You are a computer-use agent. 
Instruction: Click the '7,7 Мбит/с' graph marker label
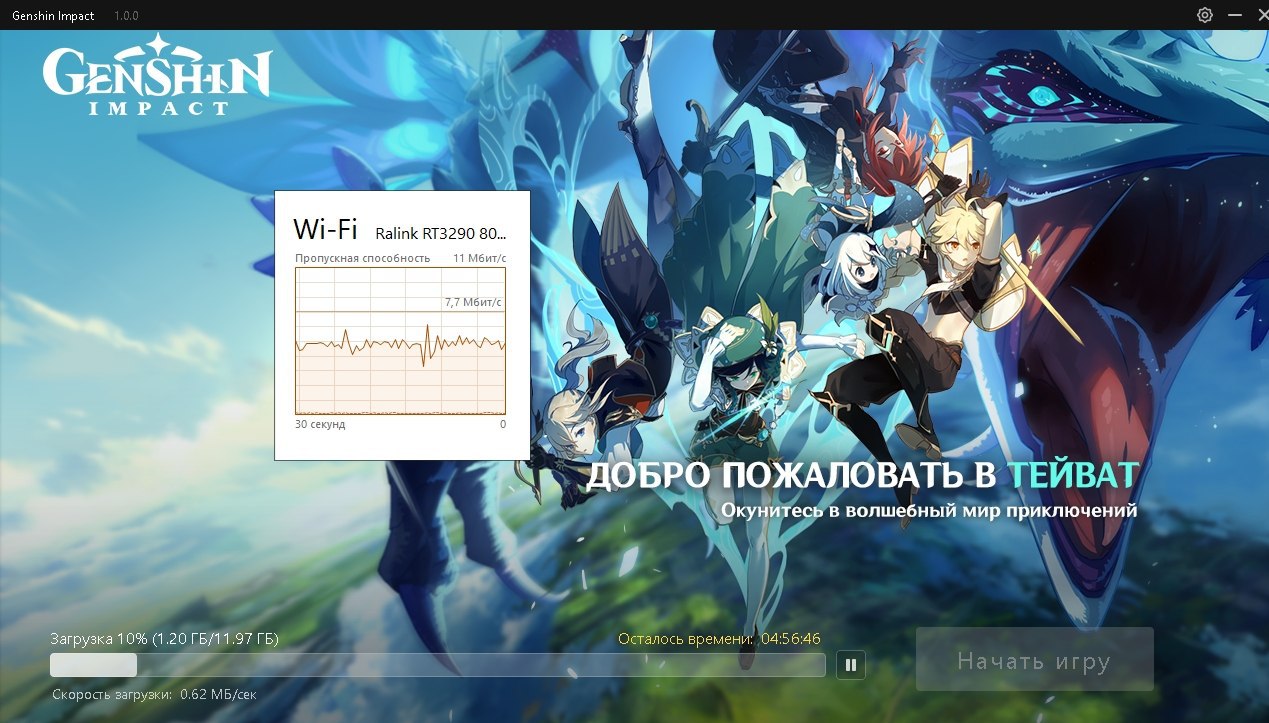[x=473, y=302]
